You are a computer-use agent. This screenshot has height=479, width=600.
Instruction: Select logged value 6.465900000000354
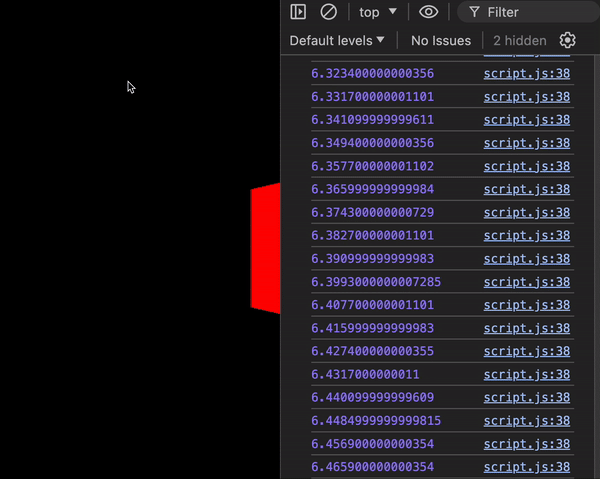(372, 467)
